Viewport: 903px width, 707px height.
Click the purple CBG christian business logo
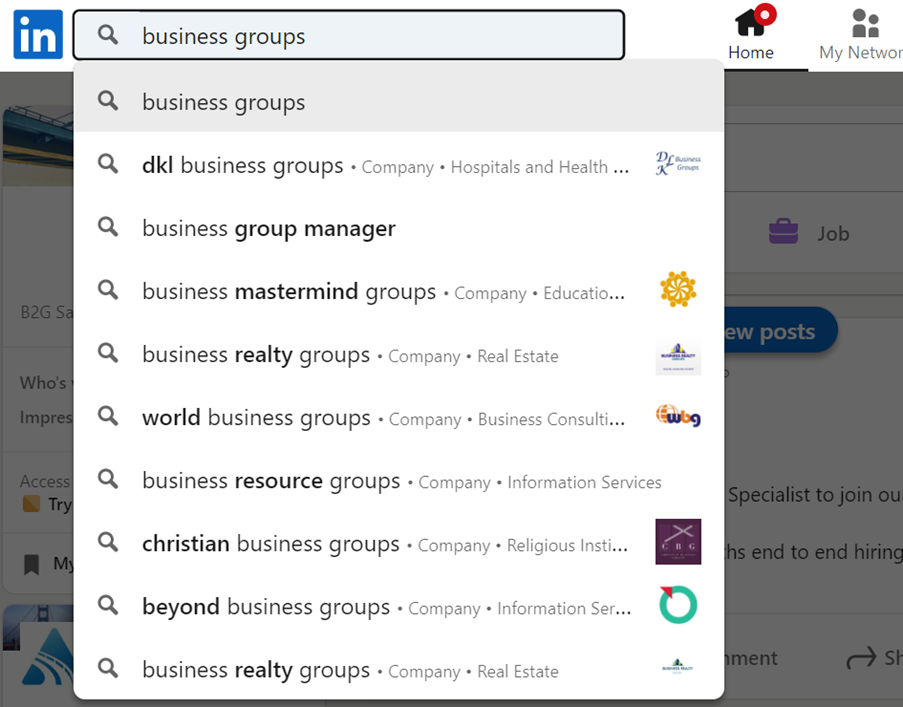pos(678,542)
